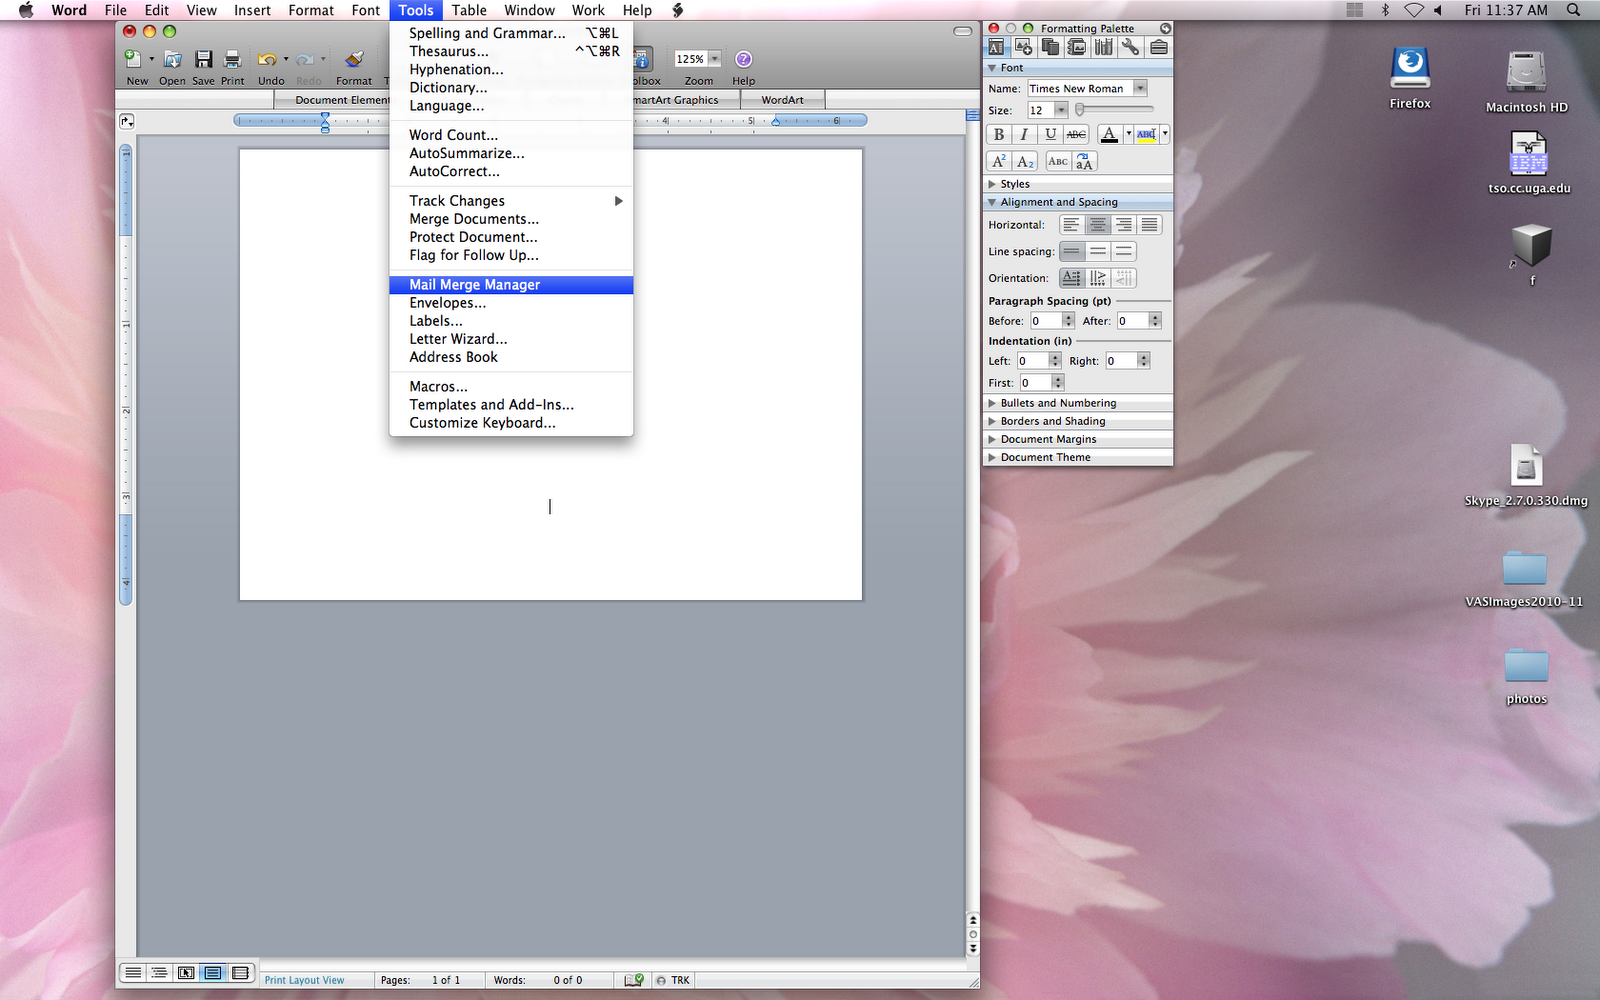
Task: Expand the Borders and Shading section
Action: coord(1053,421)
